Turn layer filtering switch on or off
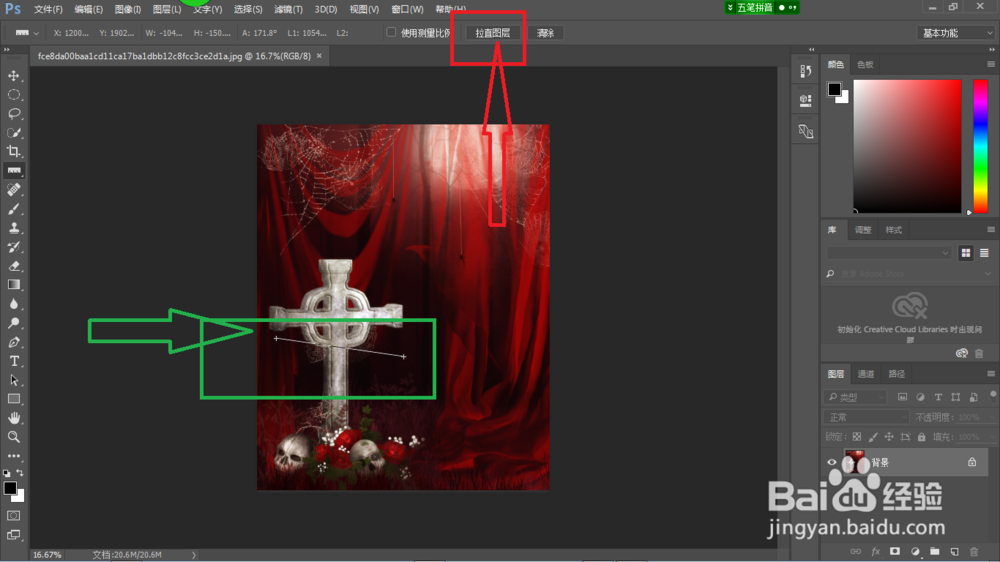This screenshot has width=1000, height=562. click(993, 395)
